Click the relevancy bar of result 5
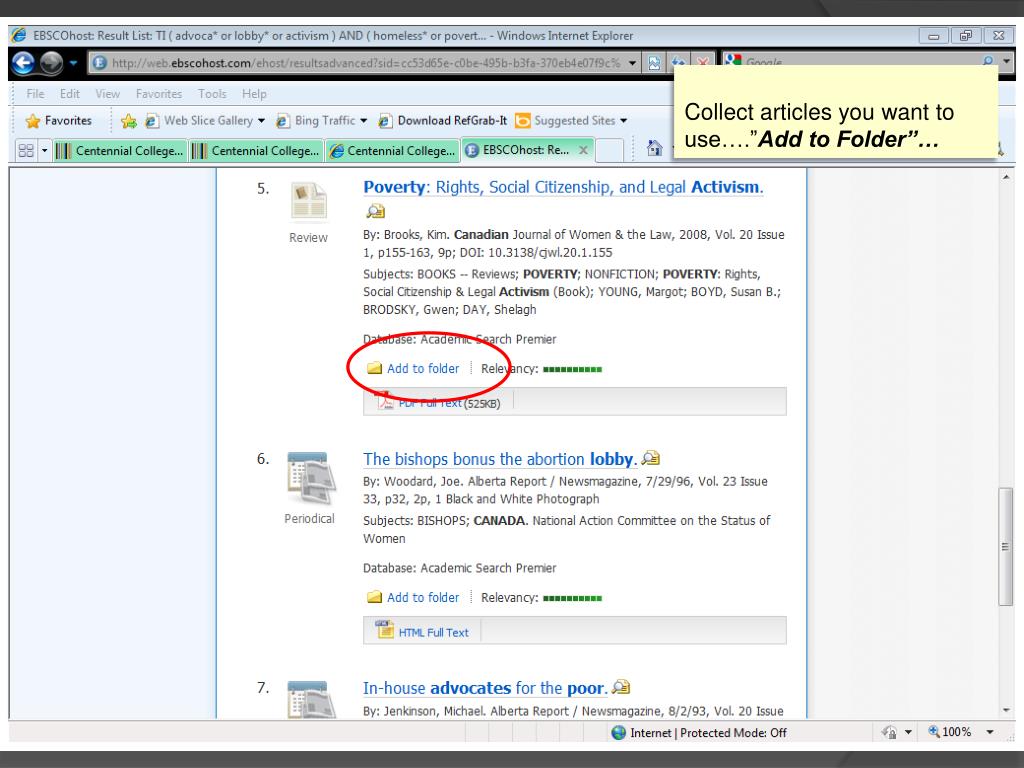Image resolution: width=1024 pixels, height=768 pixels. click(x=572, y=370)
